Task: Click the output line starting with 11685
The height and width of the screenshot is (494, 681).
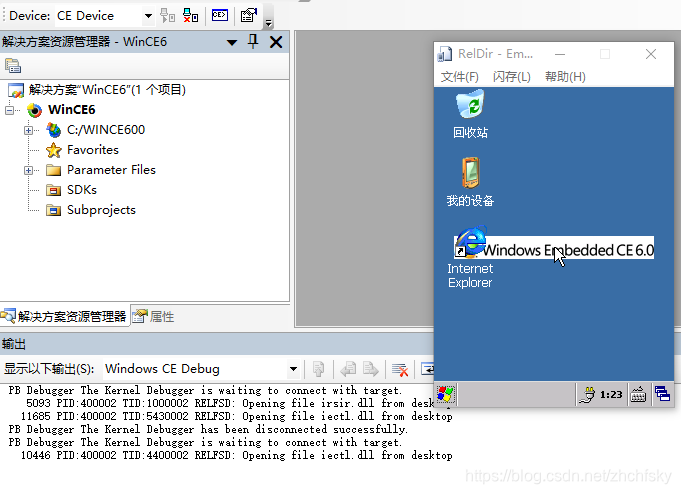Action: pos(236,416)
